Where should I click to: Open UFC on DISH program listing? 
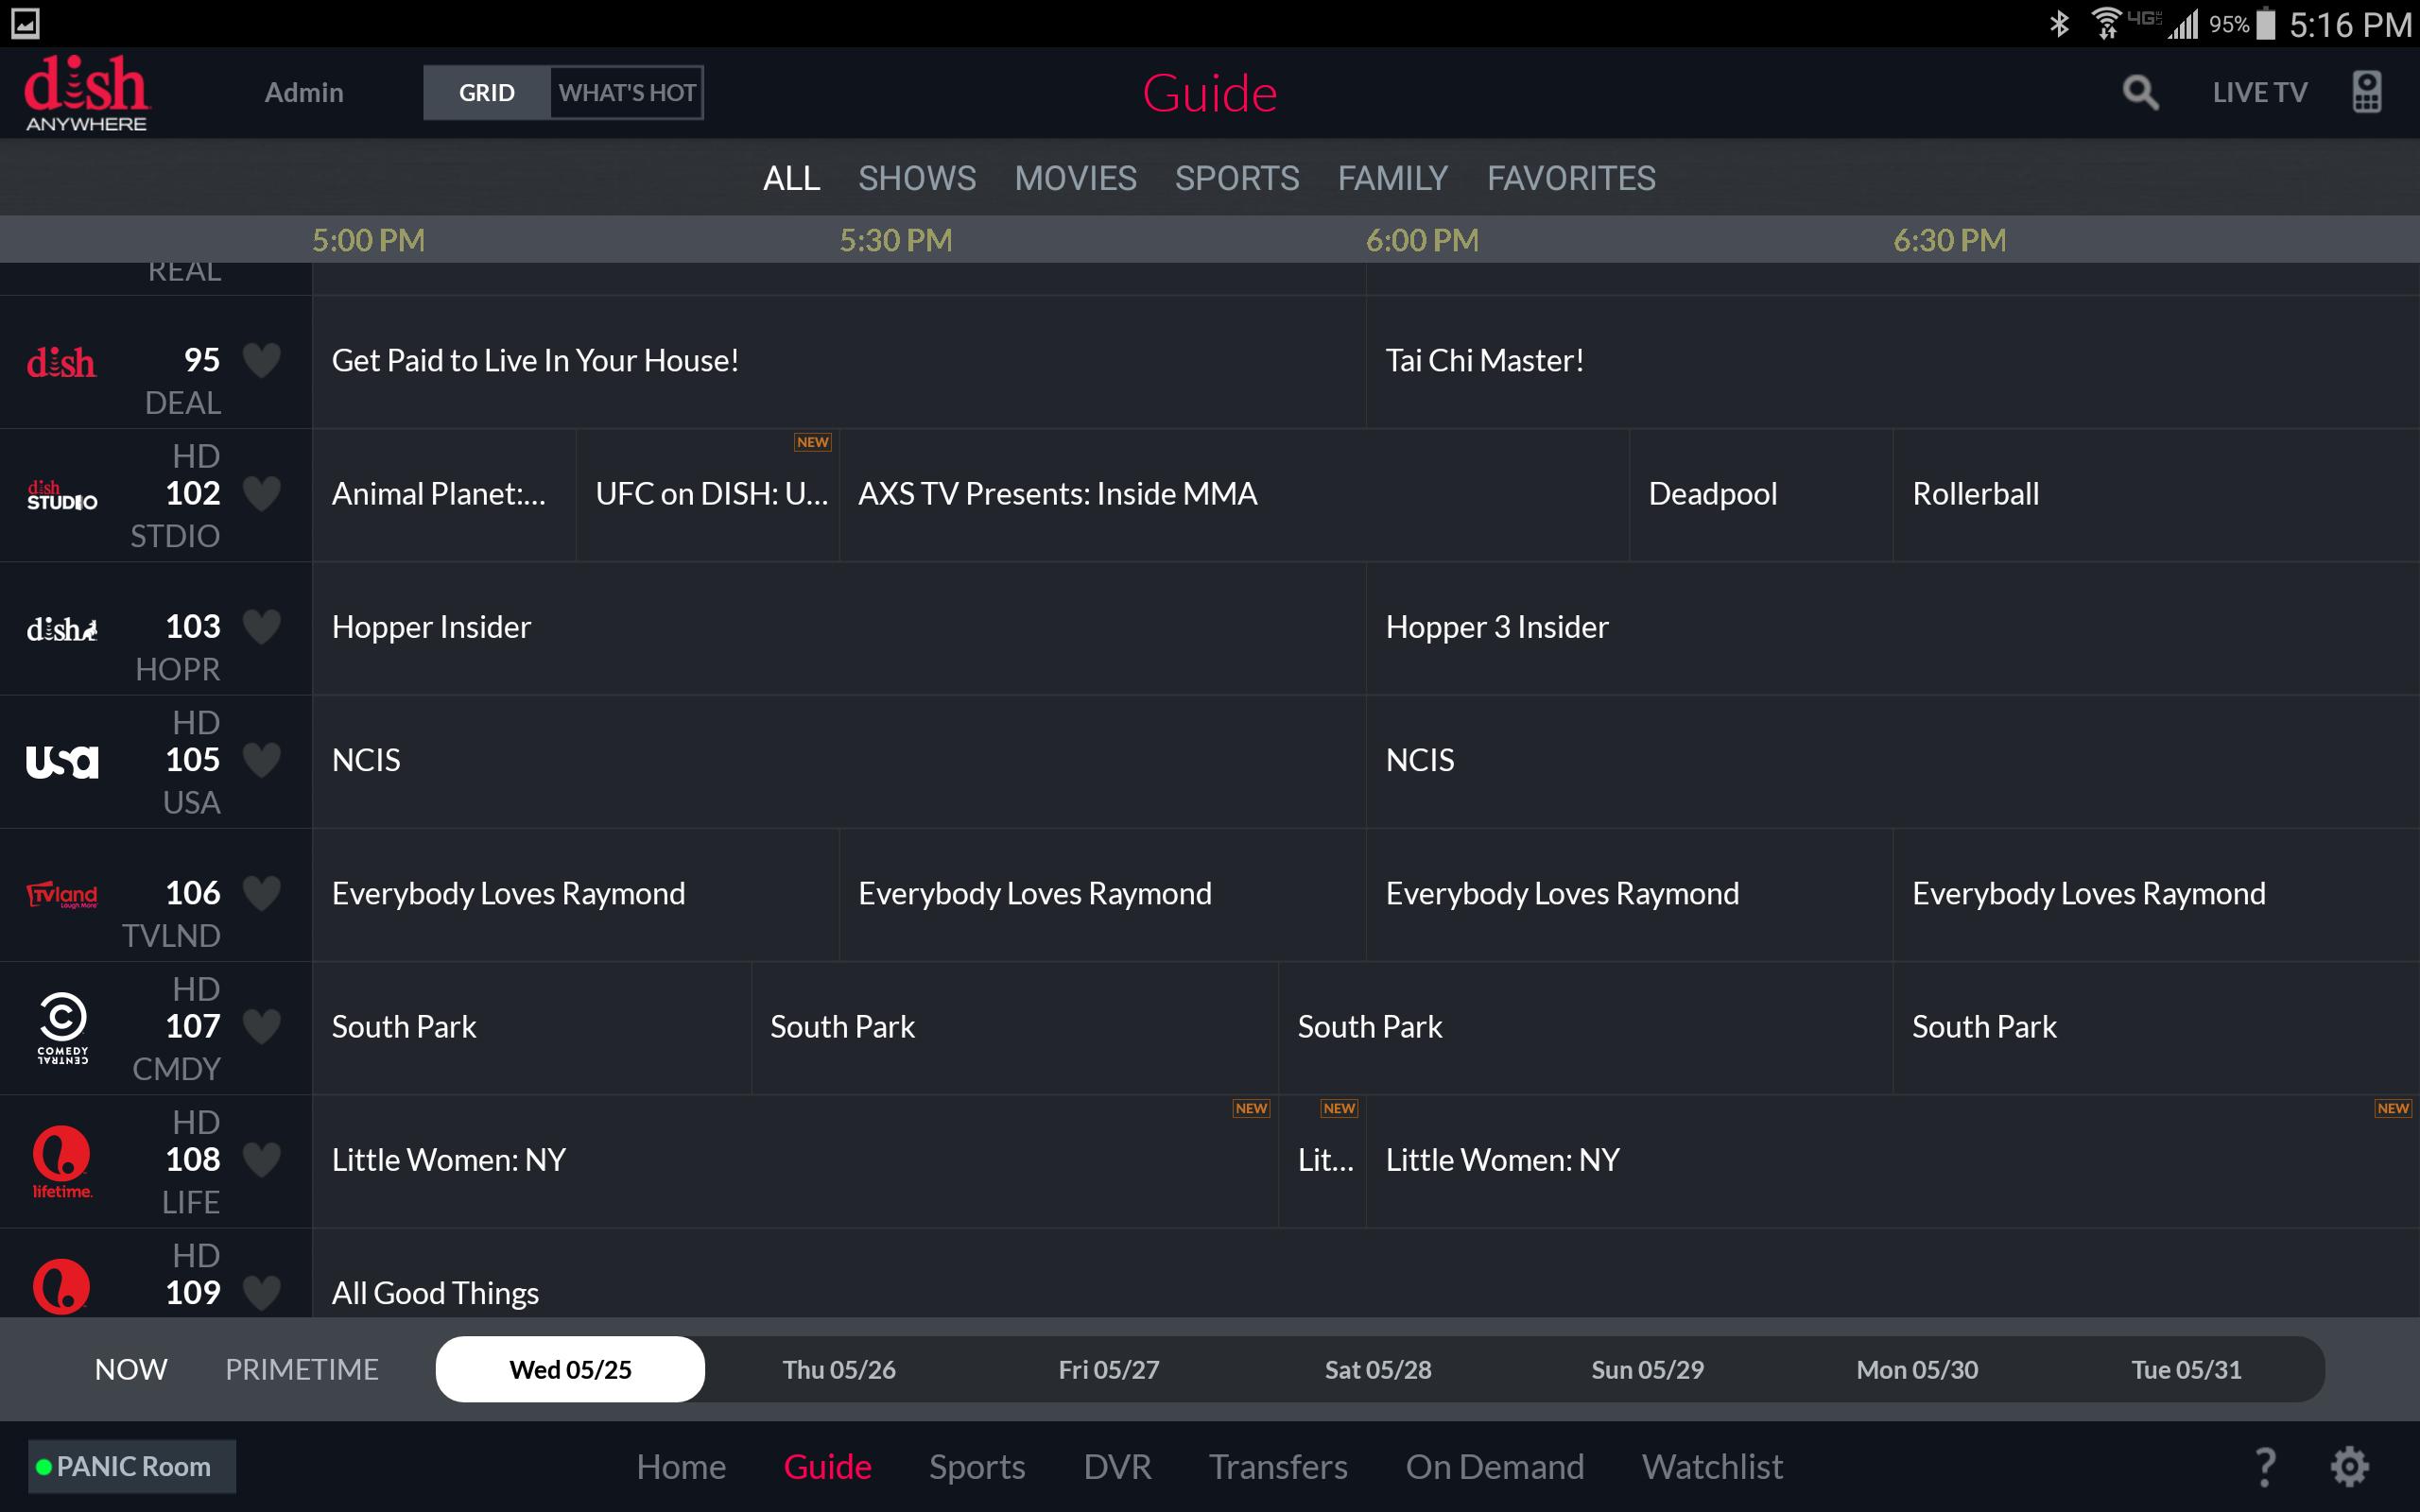[x=707, y=495]
